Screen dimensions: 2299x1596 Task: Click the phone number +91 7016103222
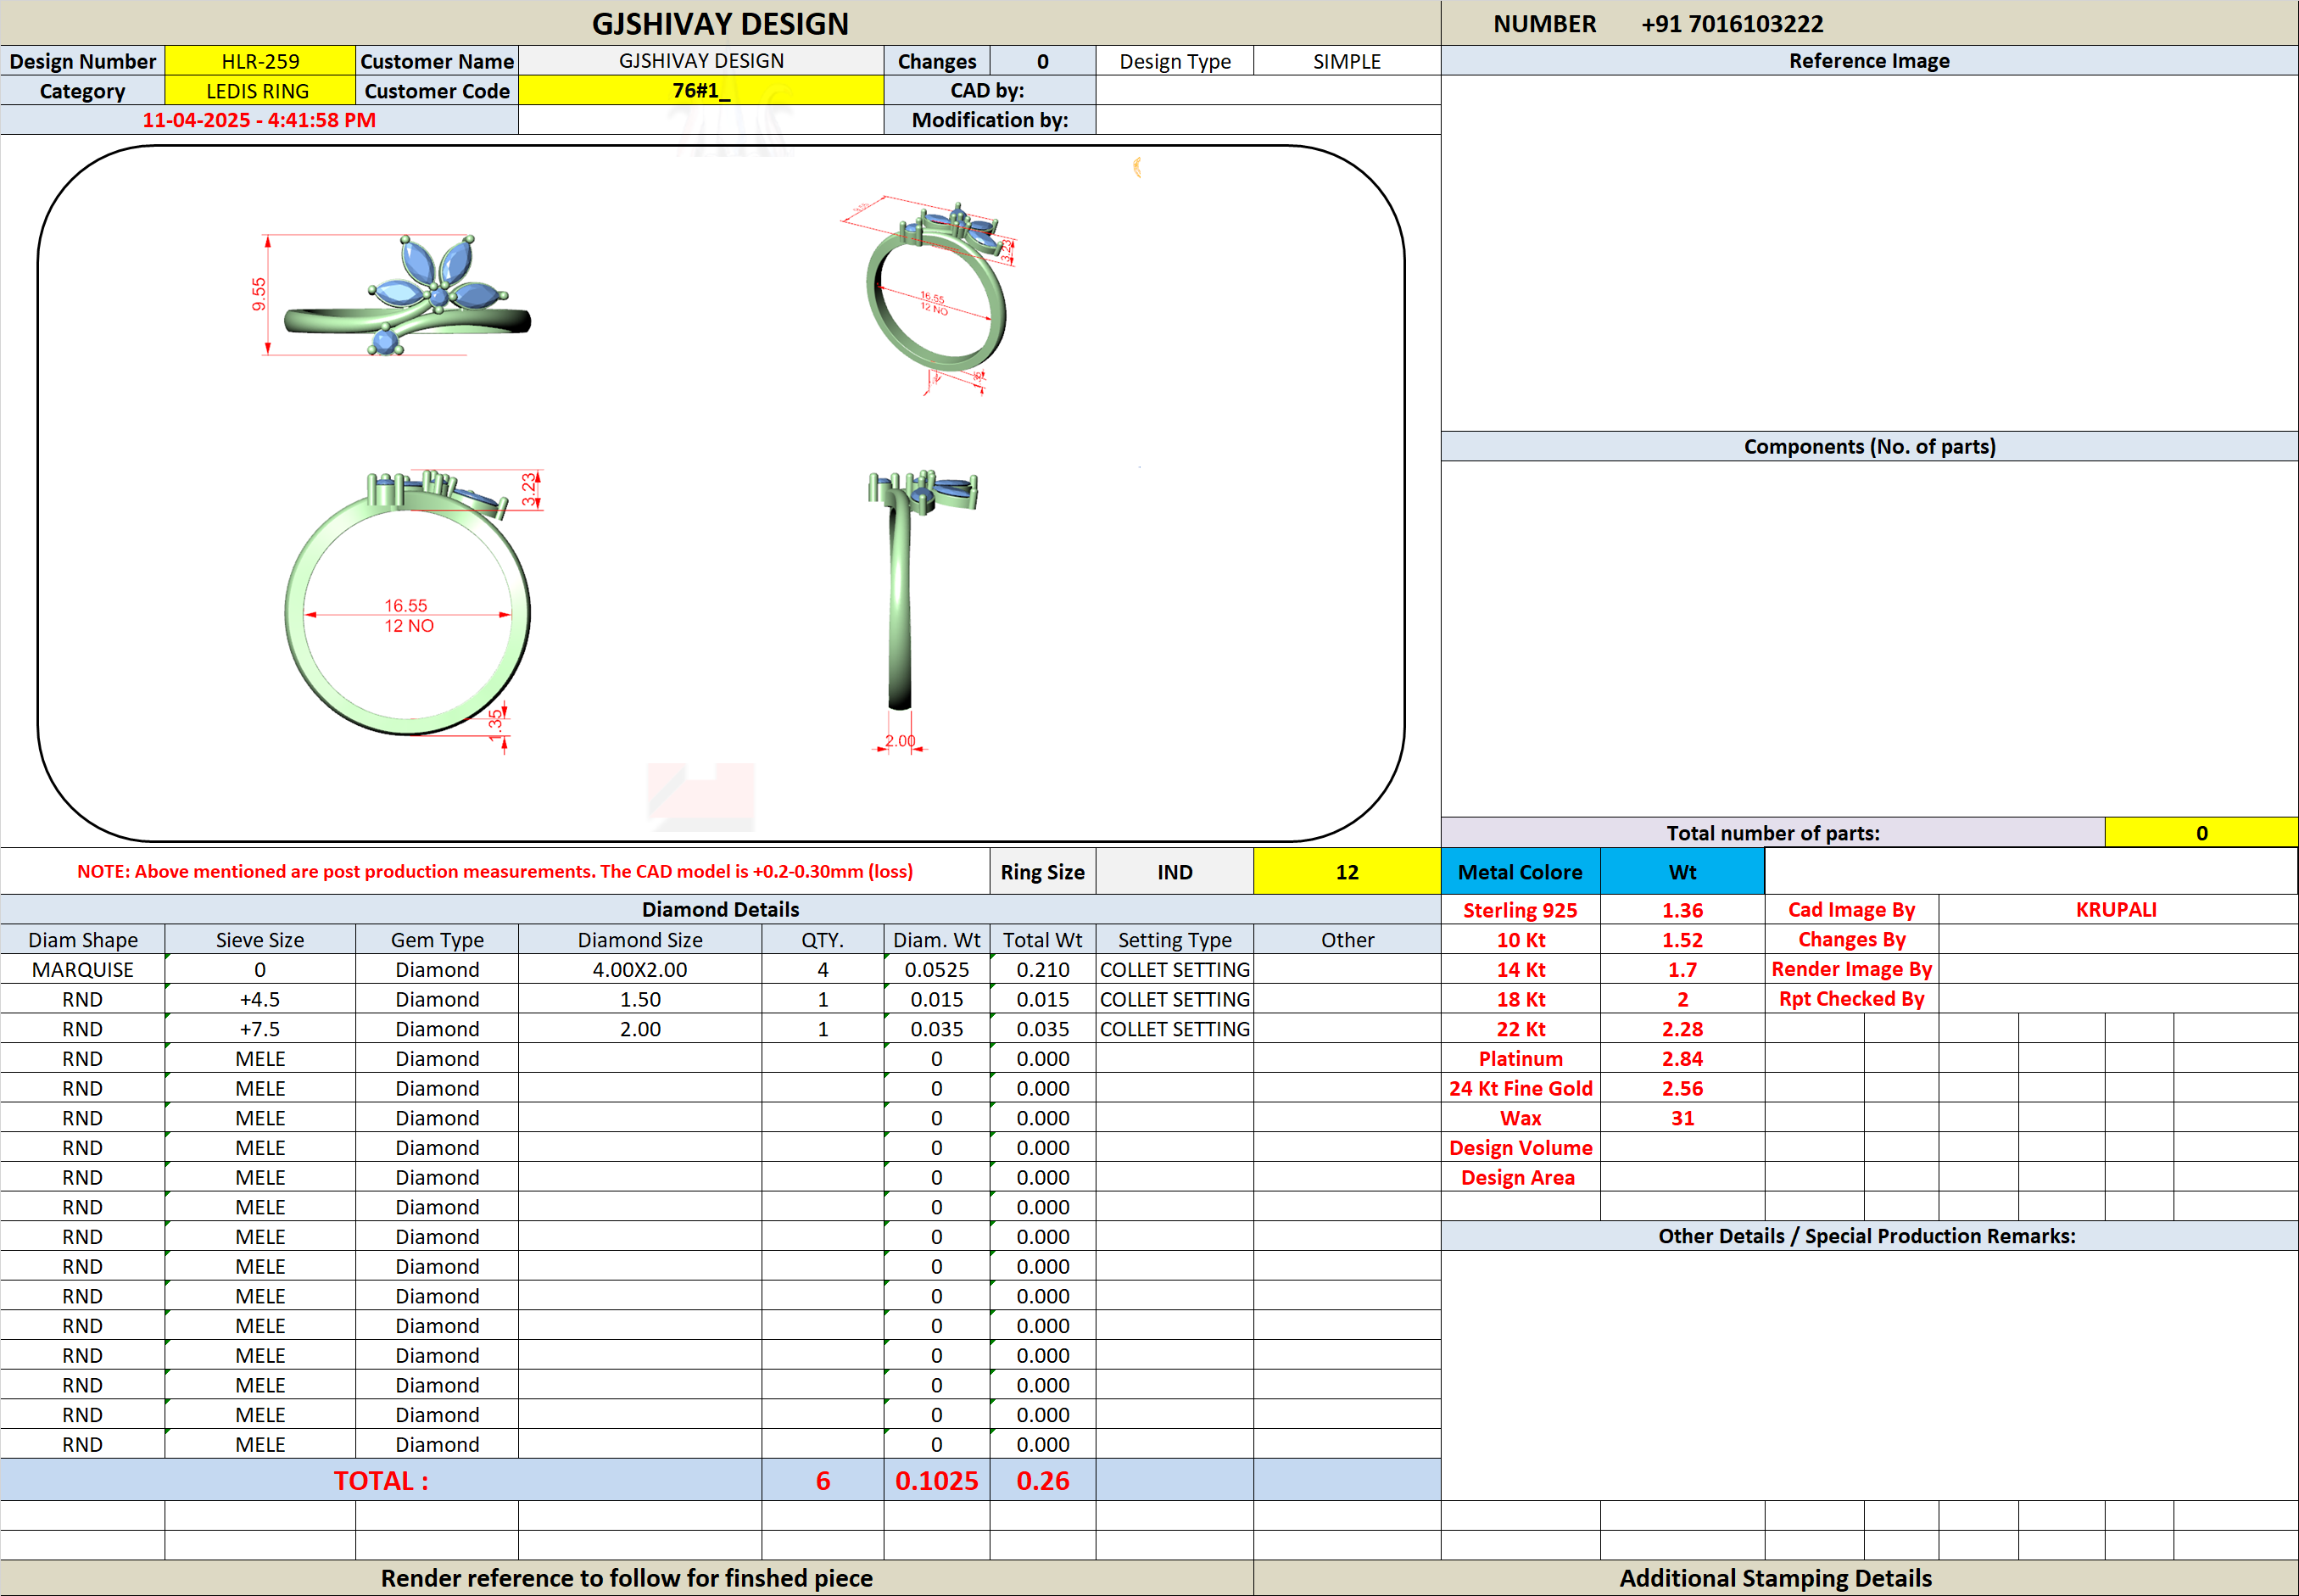tap(1732, 24)
